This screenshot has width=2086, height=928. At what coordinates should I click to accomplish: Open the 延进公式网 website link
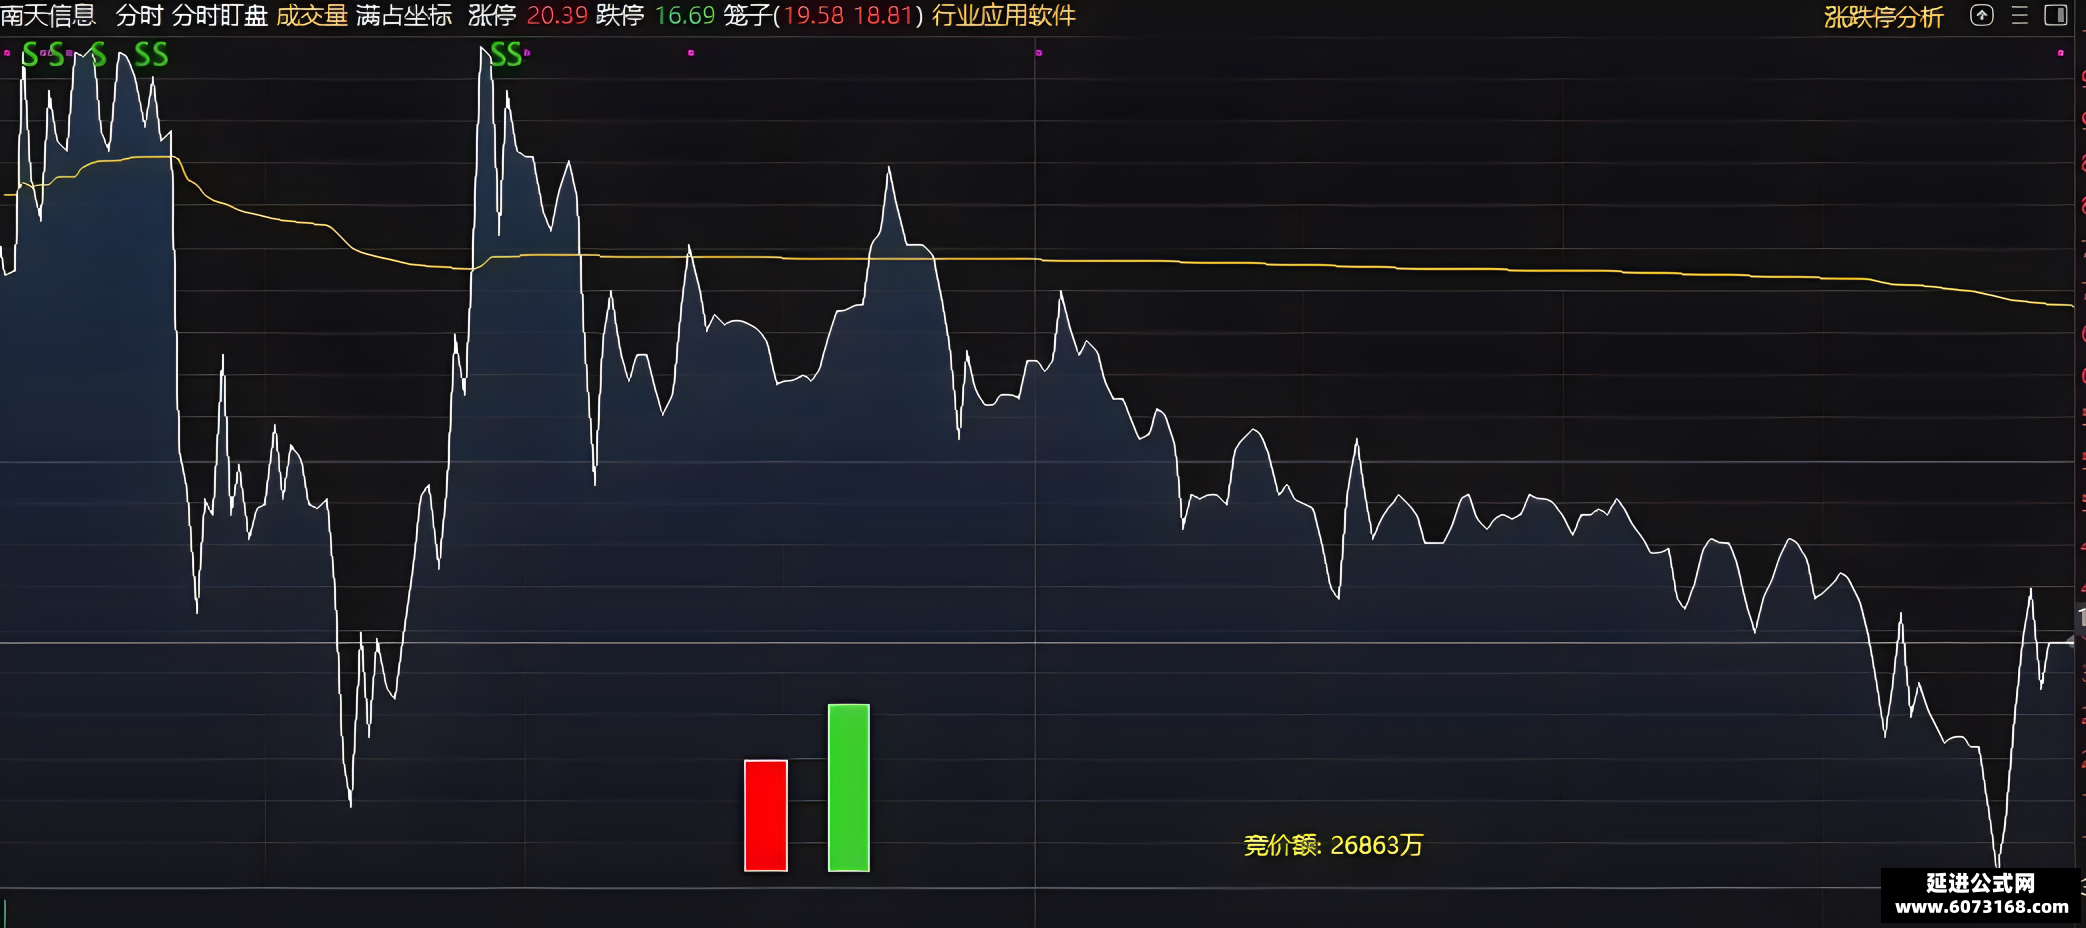coord(1981,895)
